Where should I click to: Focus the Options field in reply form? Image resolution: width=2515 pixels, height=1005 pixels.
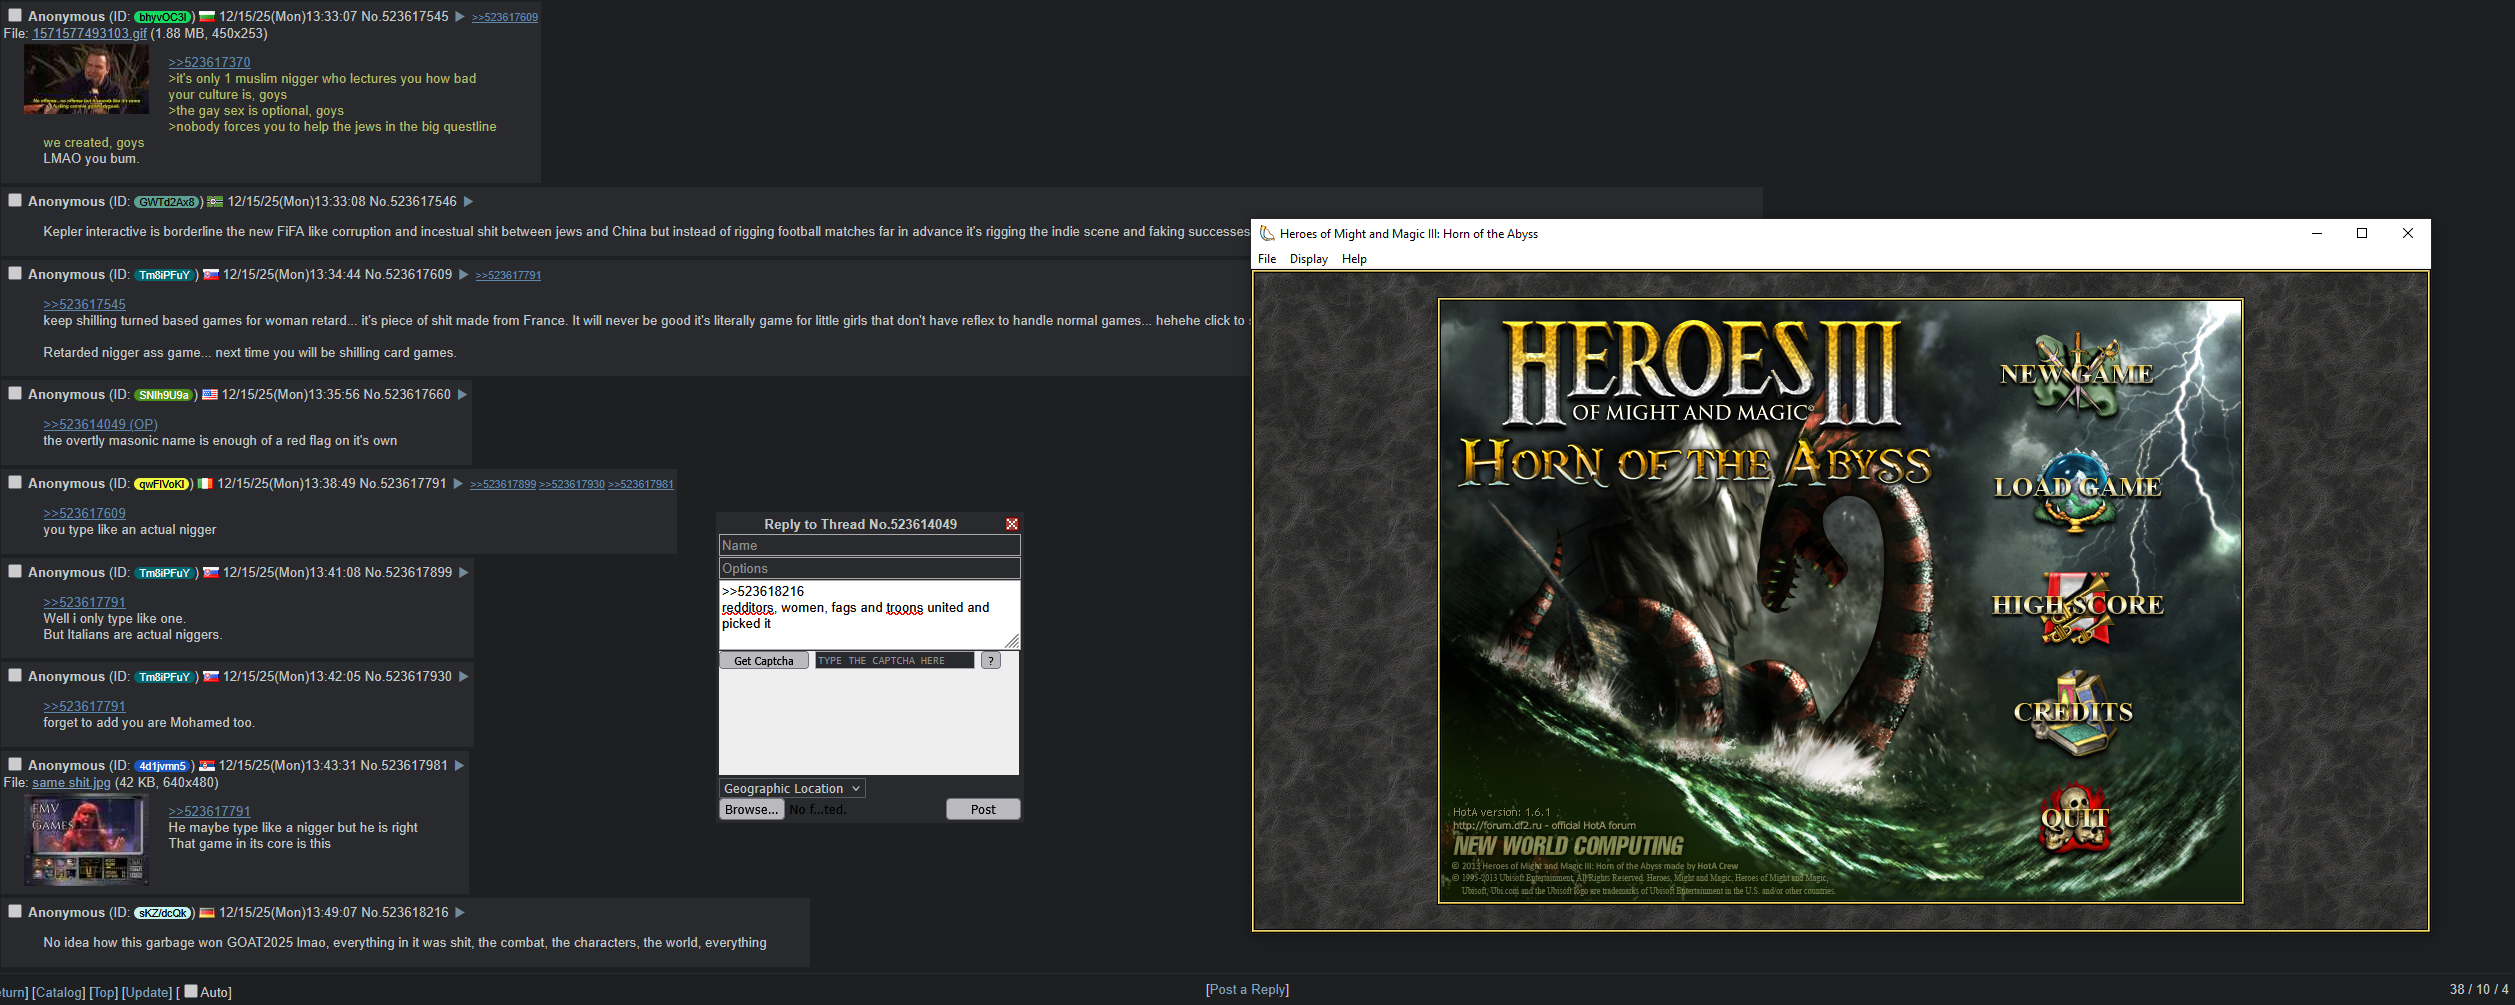click(x=869, y=569)
